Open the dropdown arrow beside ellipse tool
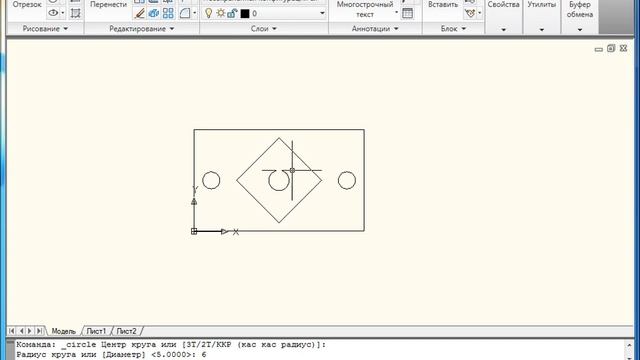This screenshot has width=640, height=360. click(63, 13)
